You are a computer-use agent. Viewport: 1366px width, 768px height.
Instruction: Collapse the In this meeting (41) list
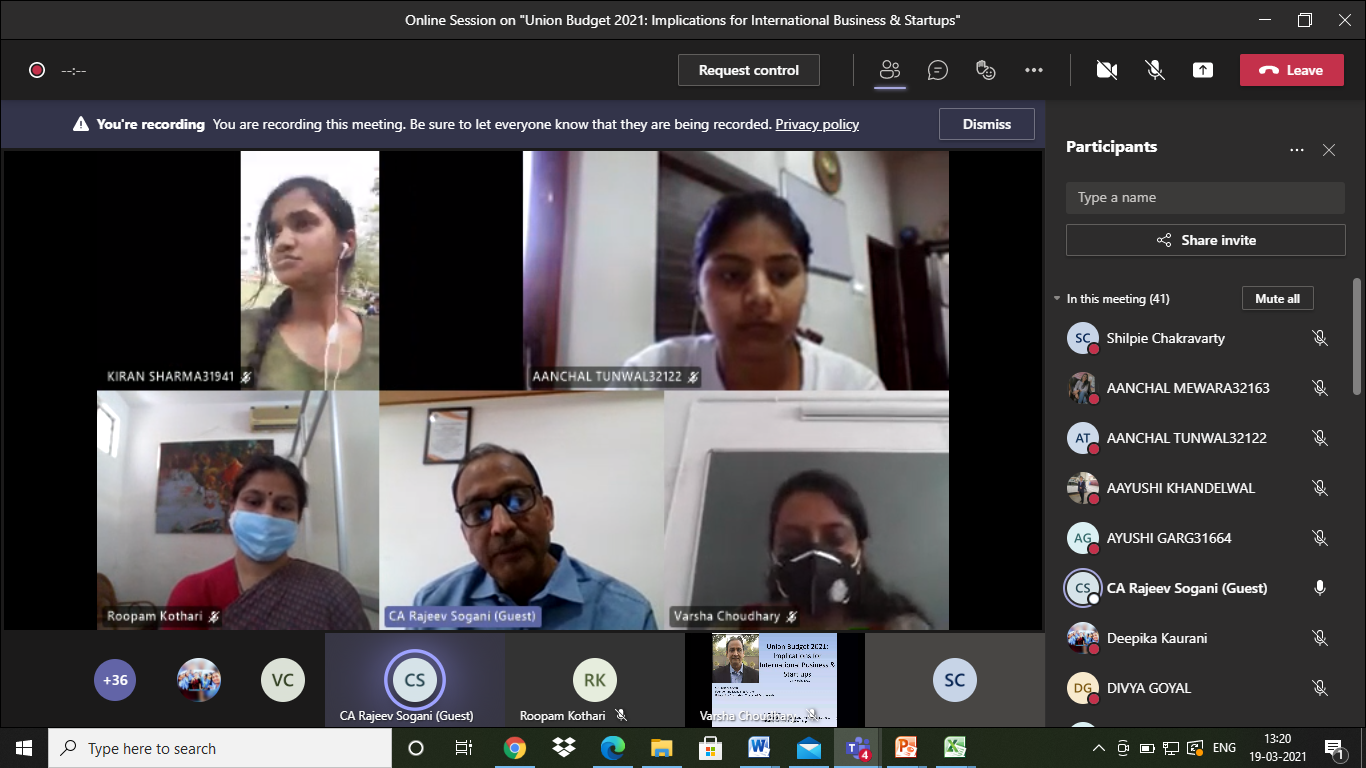tap(1057, 299)
